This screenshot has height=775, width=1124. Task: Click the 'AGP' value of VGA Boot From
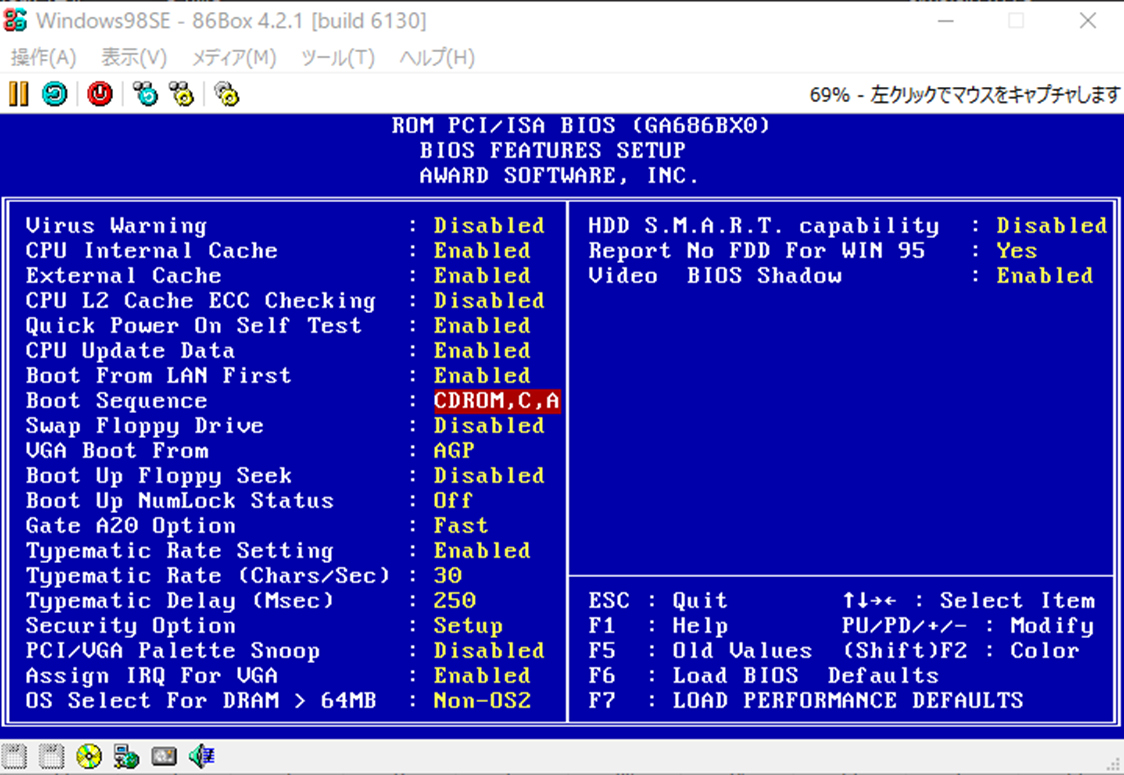(454, 451)
